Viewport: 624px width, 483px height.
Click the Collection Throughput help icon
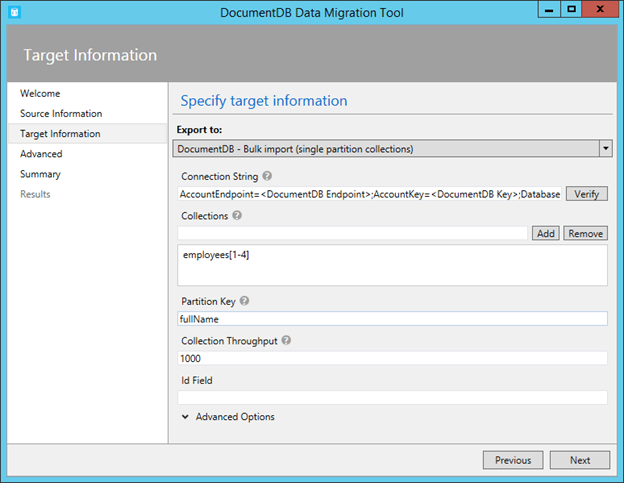point(287,340)
